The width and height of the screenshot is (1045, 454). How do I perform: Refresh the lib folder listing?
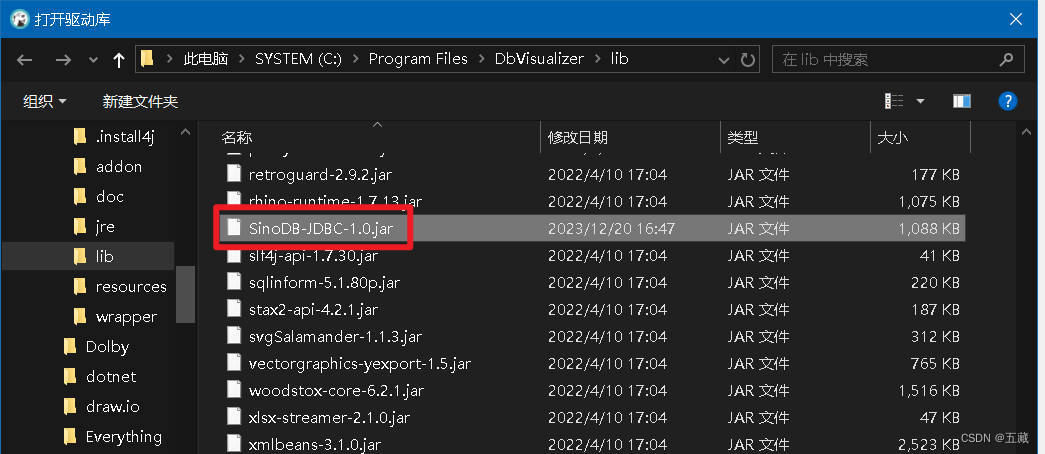748,60
